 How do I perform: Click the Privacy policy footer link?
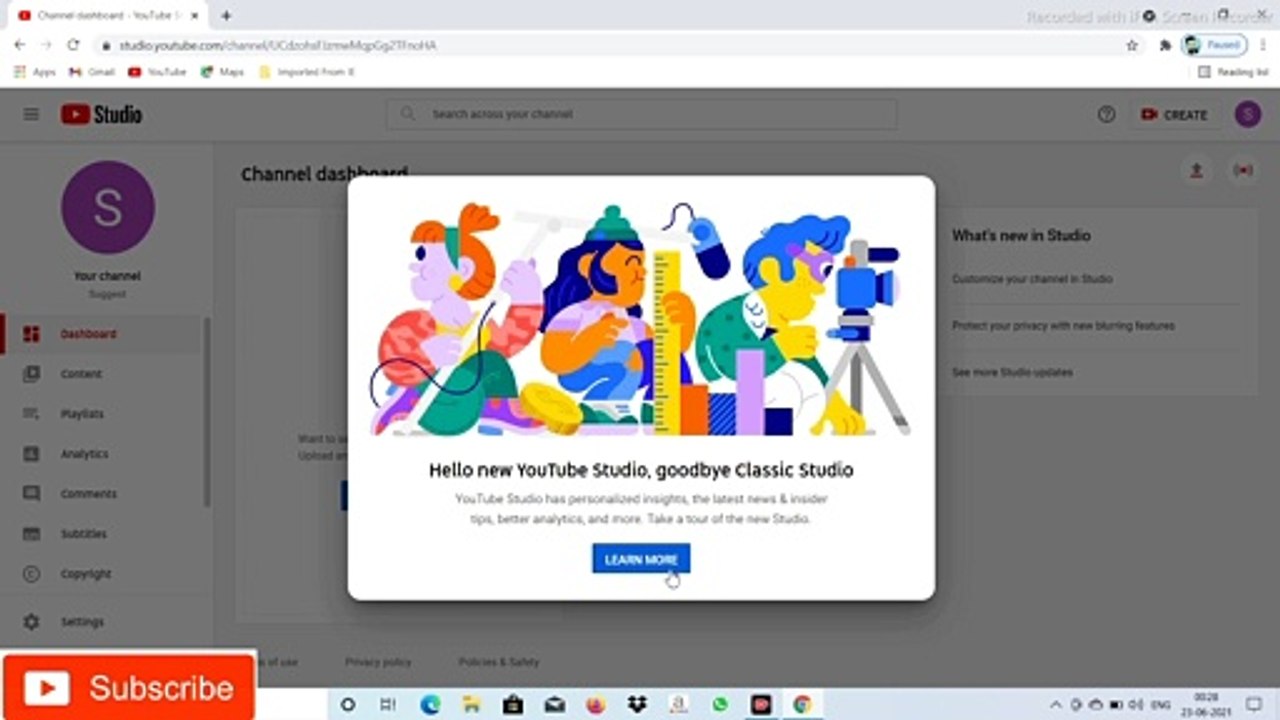pyautogui.click(x=378, y=662)
